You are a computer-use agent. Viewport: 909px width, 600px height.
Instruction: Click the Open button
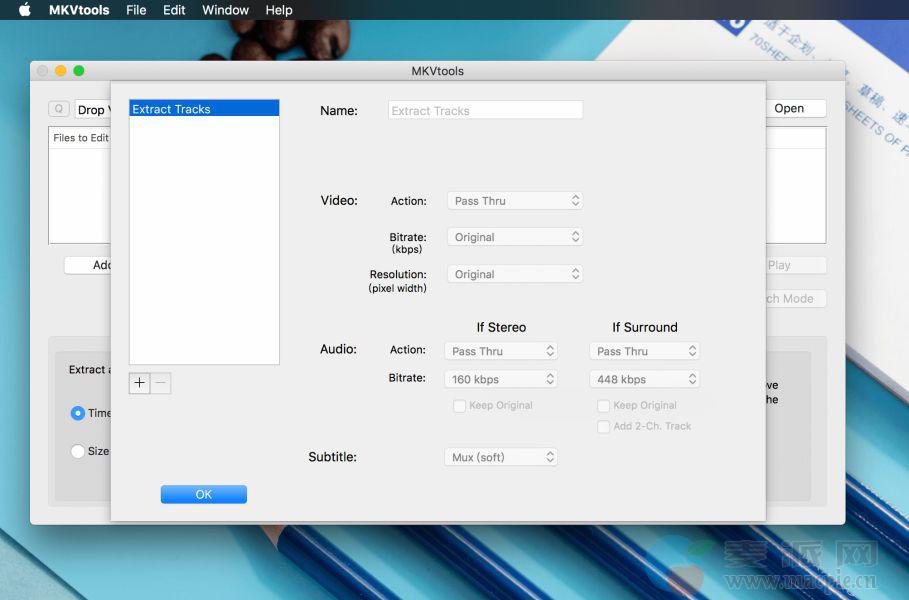point(789,109)
